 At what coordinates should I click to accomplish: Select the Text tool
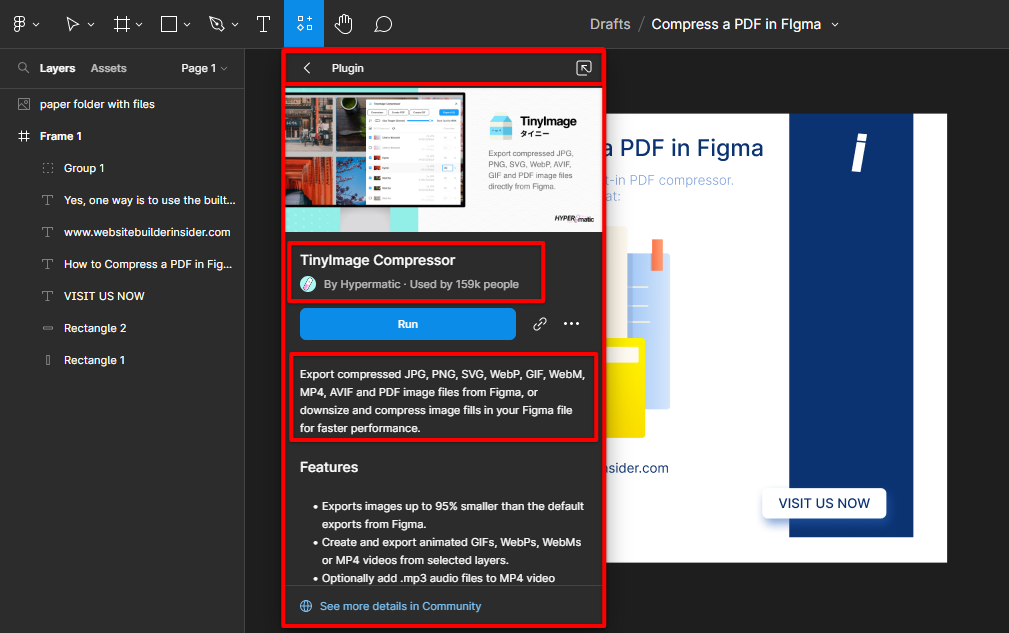click(x=263, y=23)
